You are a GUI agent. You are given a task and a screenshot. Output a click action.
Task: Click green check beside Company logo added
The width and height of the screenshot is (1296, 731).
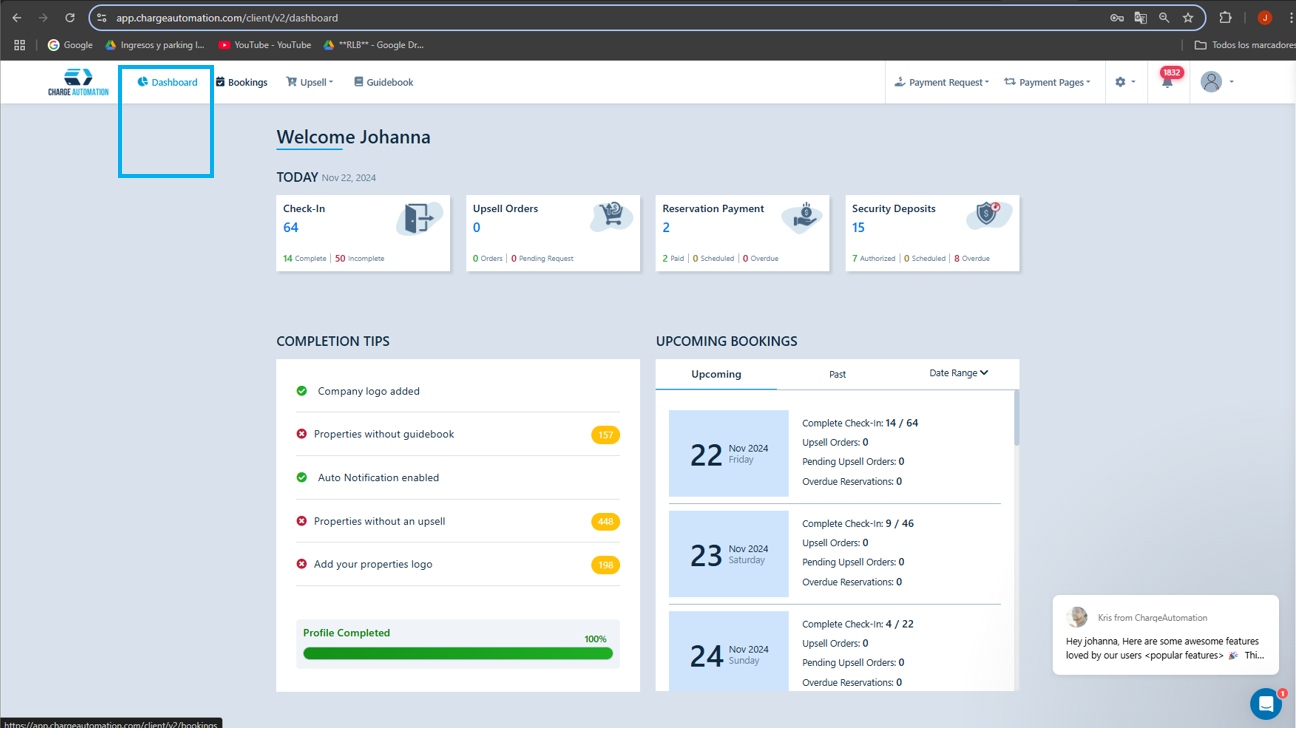pyautogui.click(x=302, y=391)
